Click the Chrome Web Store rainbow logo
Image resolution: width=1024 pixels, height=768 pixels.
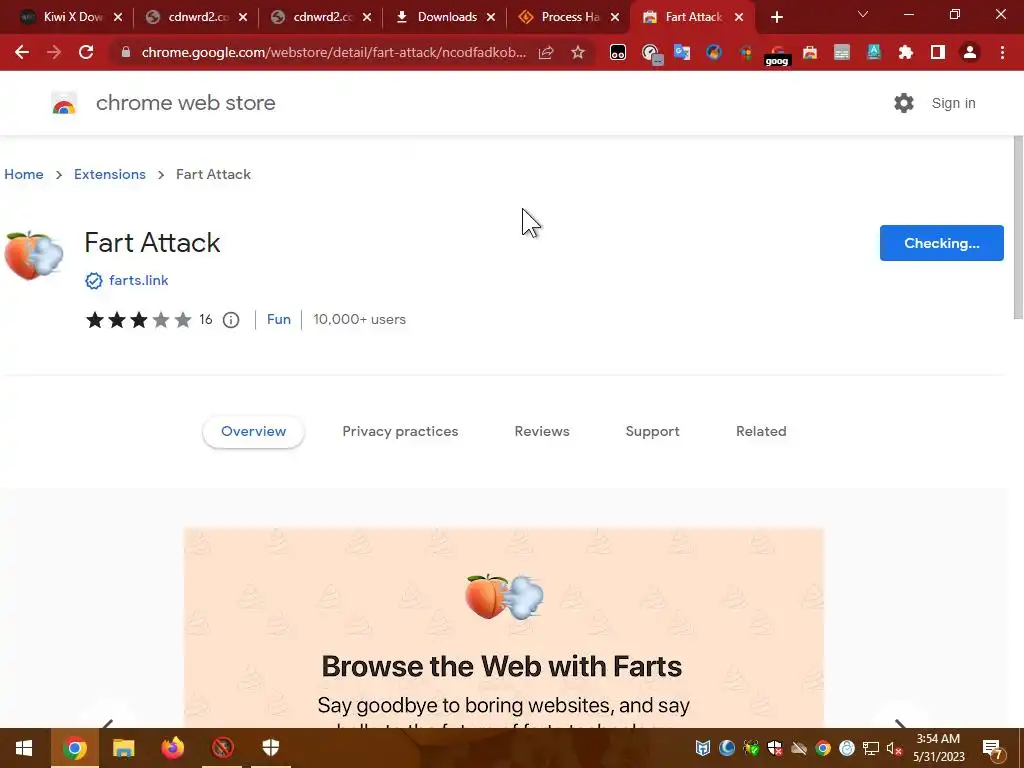click(x=64, y=103)
